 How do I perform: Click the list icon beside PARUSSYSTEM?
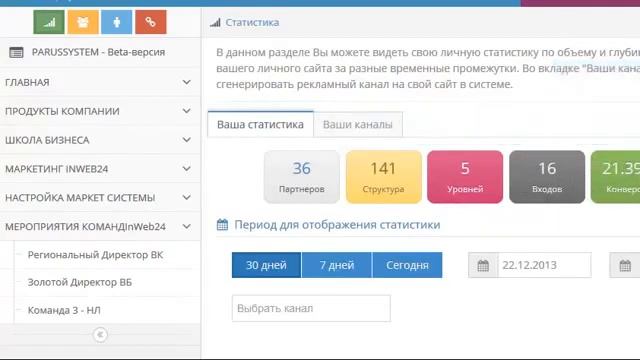pos(16,52)
